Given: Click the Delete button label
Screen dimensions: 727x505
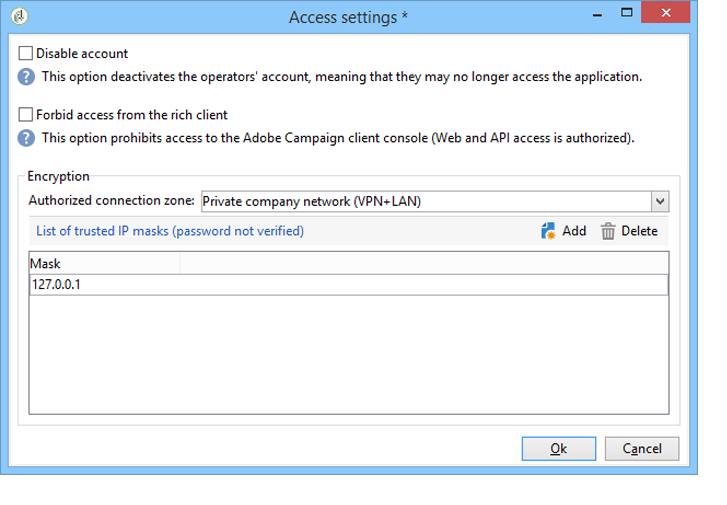Looking at the screenshot, I should [640, 231].
